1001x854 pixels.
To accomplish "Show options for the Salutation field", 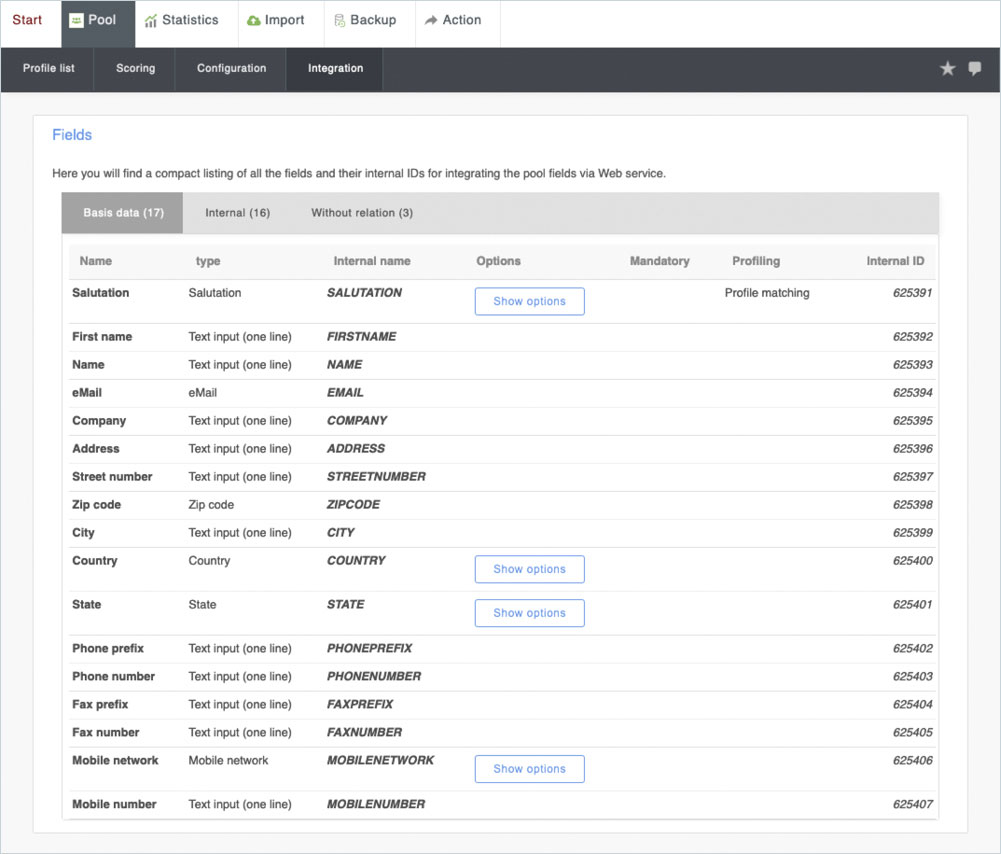I will (x=529, y=301).
